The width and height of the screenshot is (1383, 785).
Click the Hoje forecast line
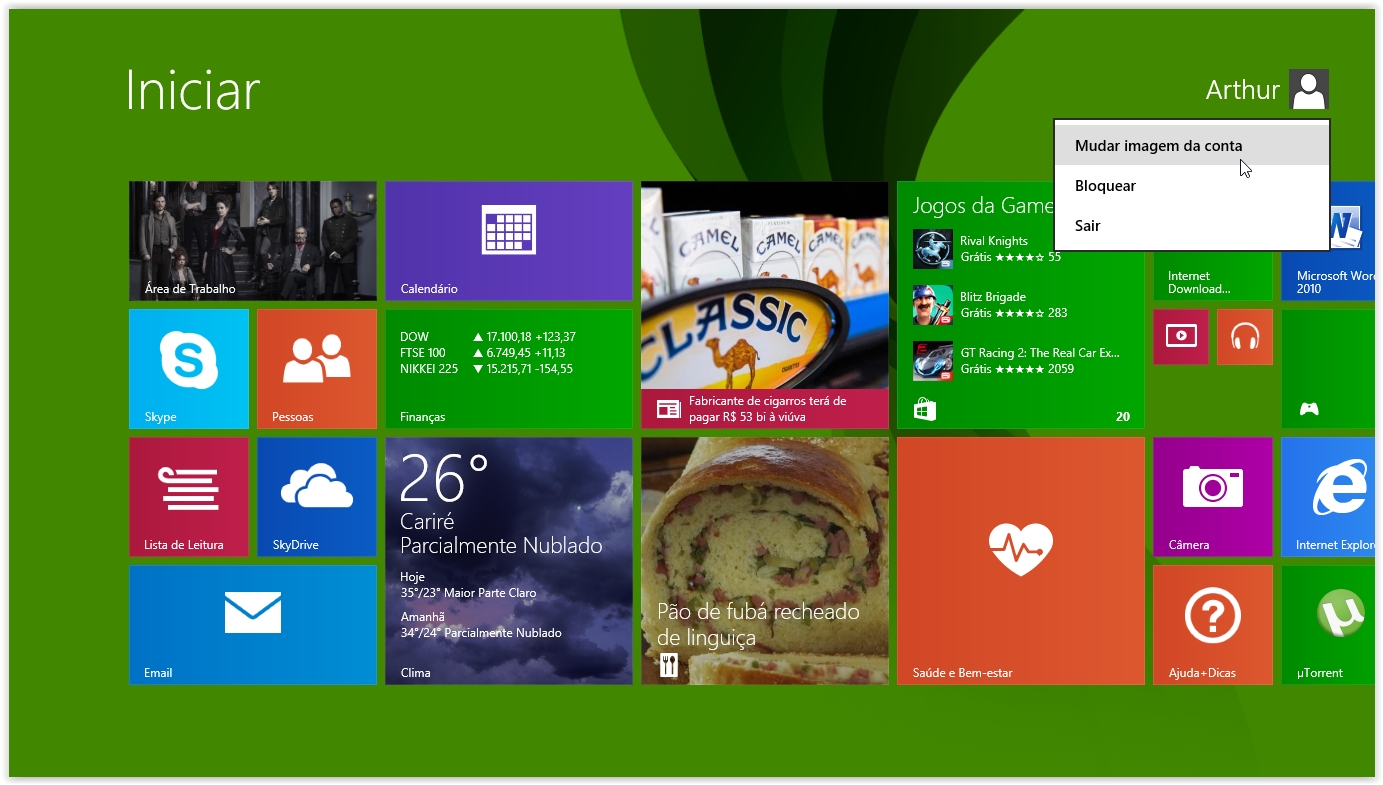click(x=468, y=585)
